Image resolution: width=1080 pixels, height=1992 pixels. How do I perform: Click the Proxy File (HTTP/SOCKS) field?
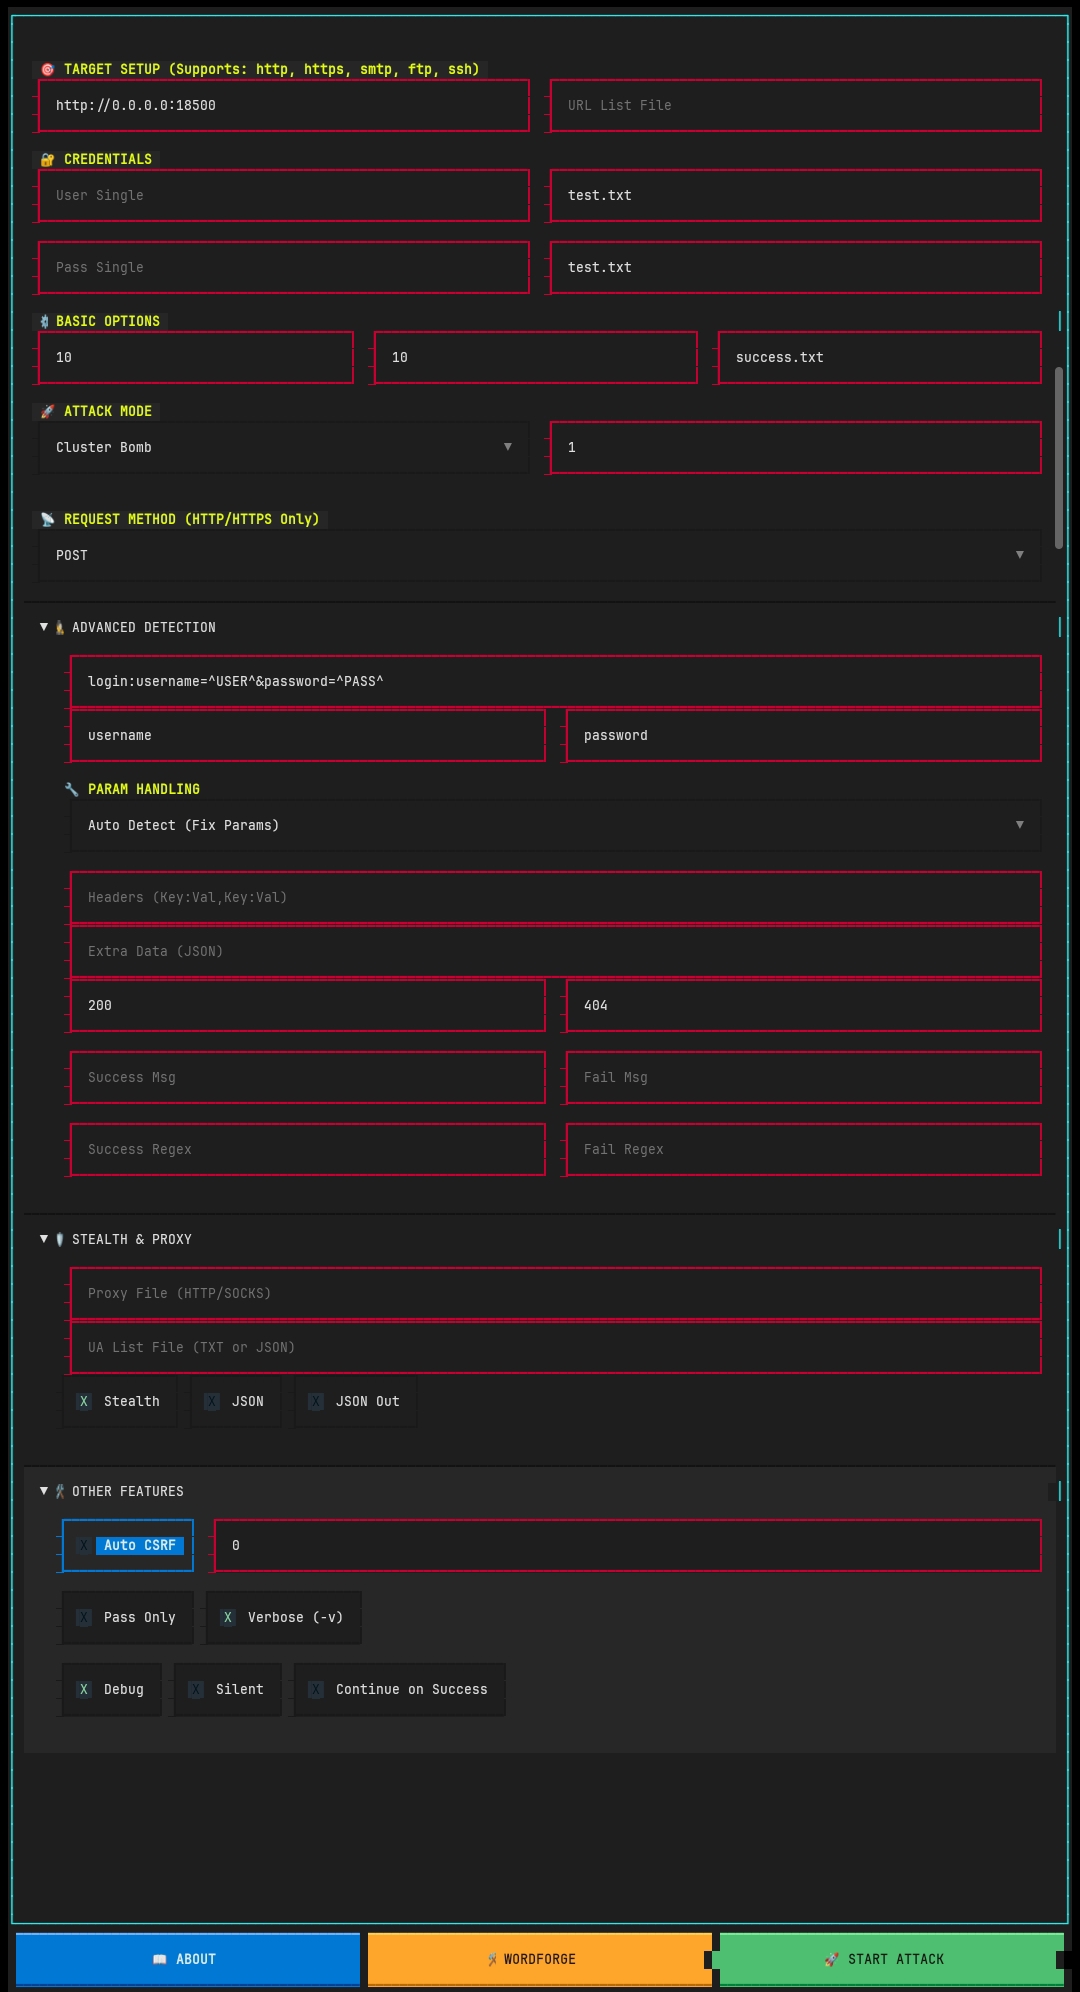pos(556,1293)
